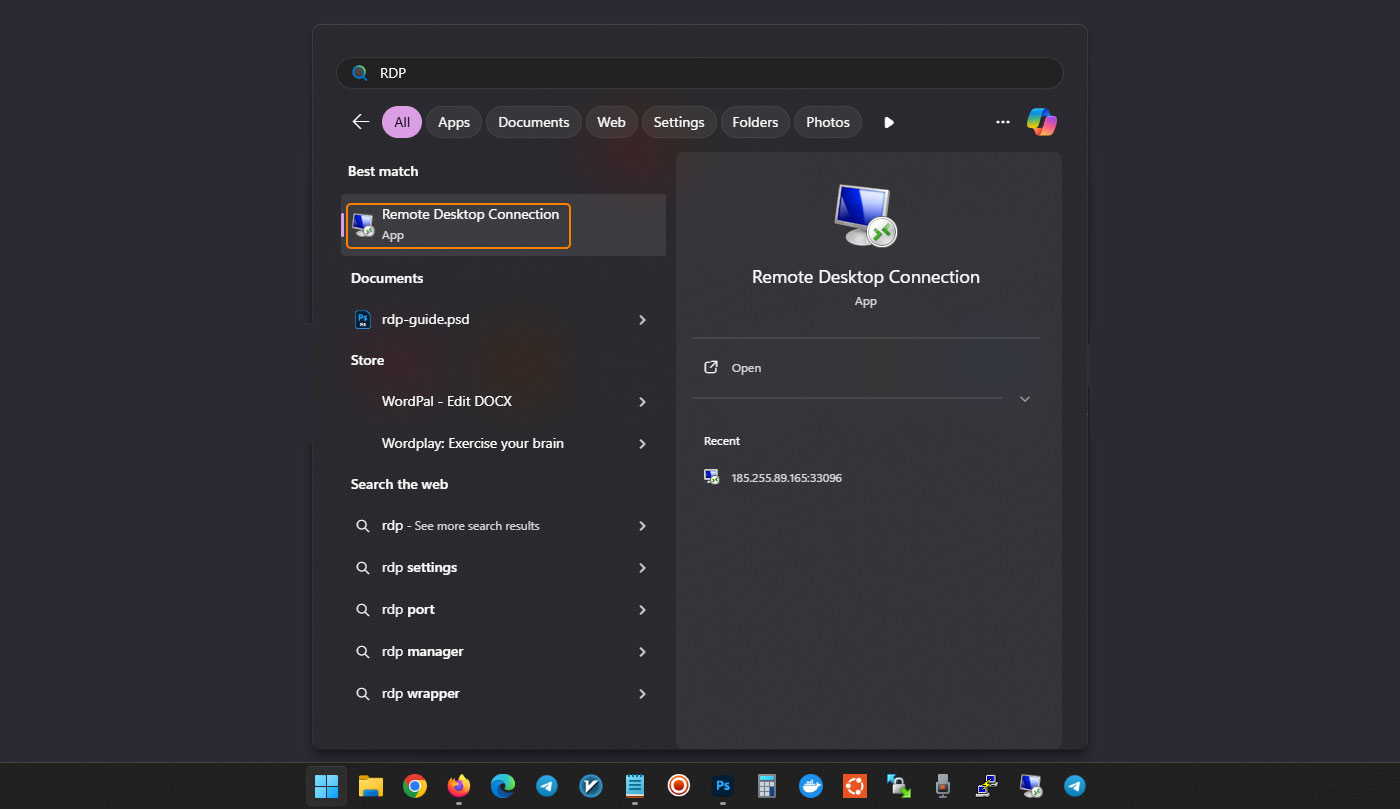Screen dimensions: 1400x809
Task: Click the back arrow in search panel
Action: tap(361, 122)
